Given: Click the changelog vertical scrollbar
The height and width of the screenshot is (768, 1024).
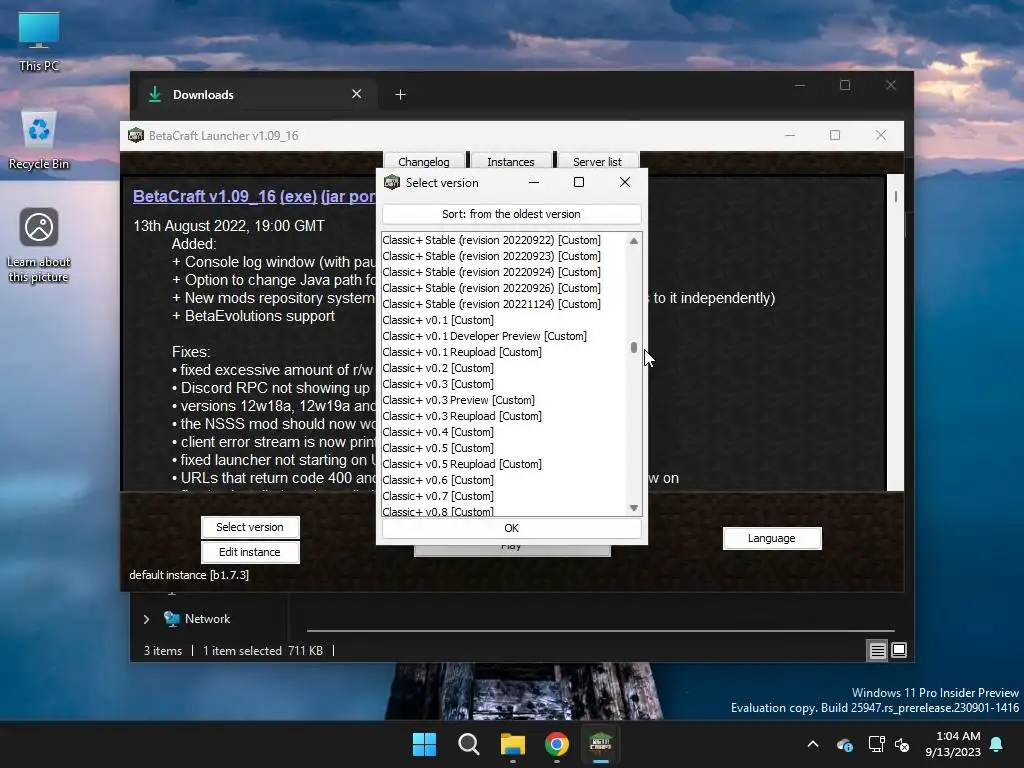Looking at the screenshot, I should point(895,196).
